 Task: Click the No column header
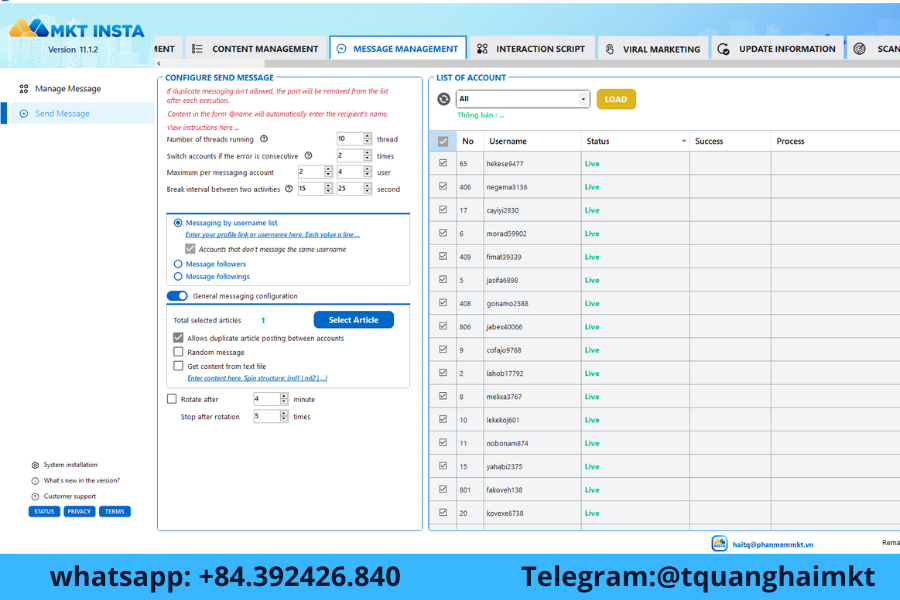[468, 141]
